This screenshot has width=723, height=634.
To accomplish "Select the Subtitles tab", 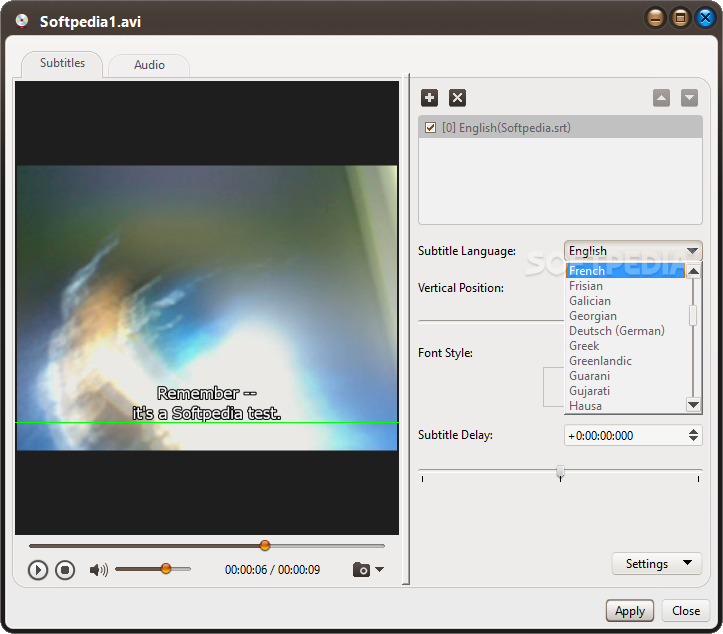I will 62,63.
